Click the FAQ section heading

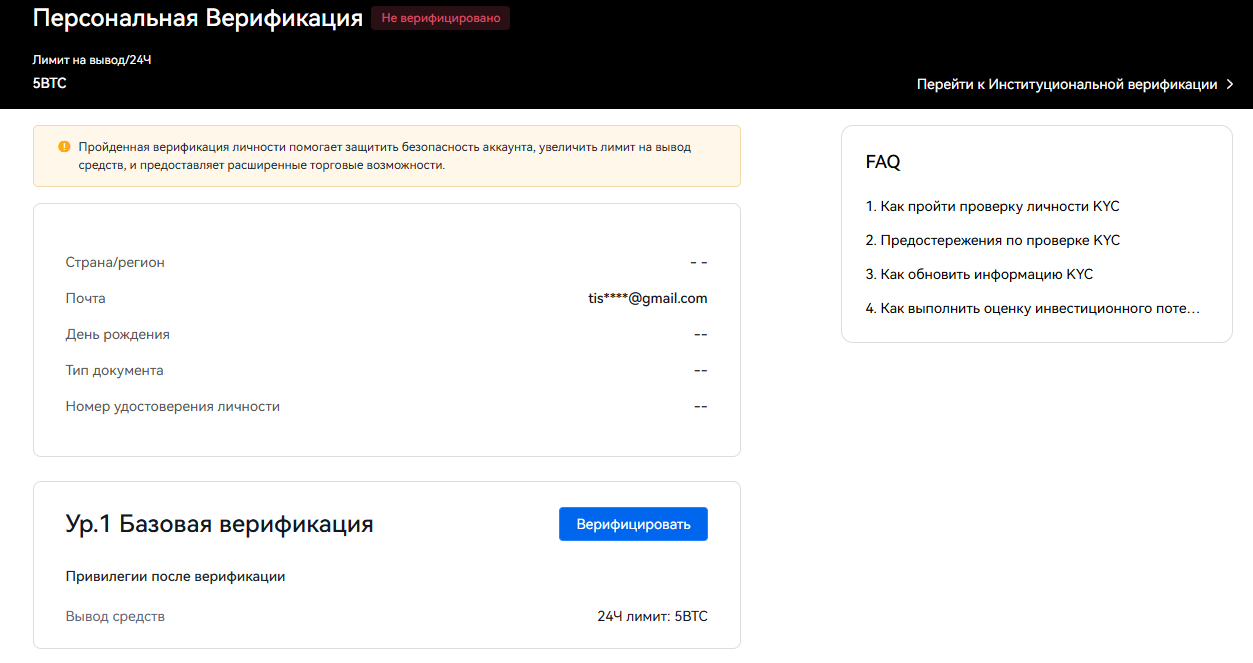[x=882, y=161]
